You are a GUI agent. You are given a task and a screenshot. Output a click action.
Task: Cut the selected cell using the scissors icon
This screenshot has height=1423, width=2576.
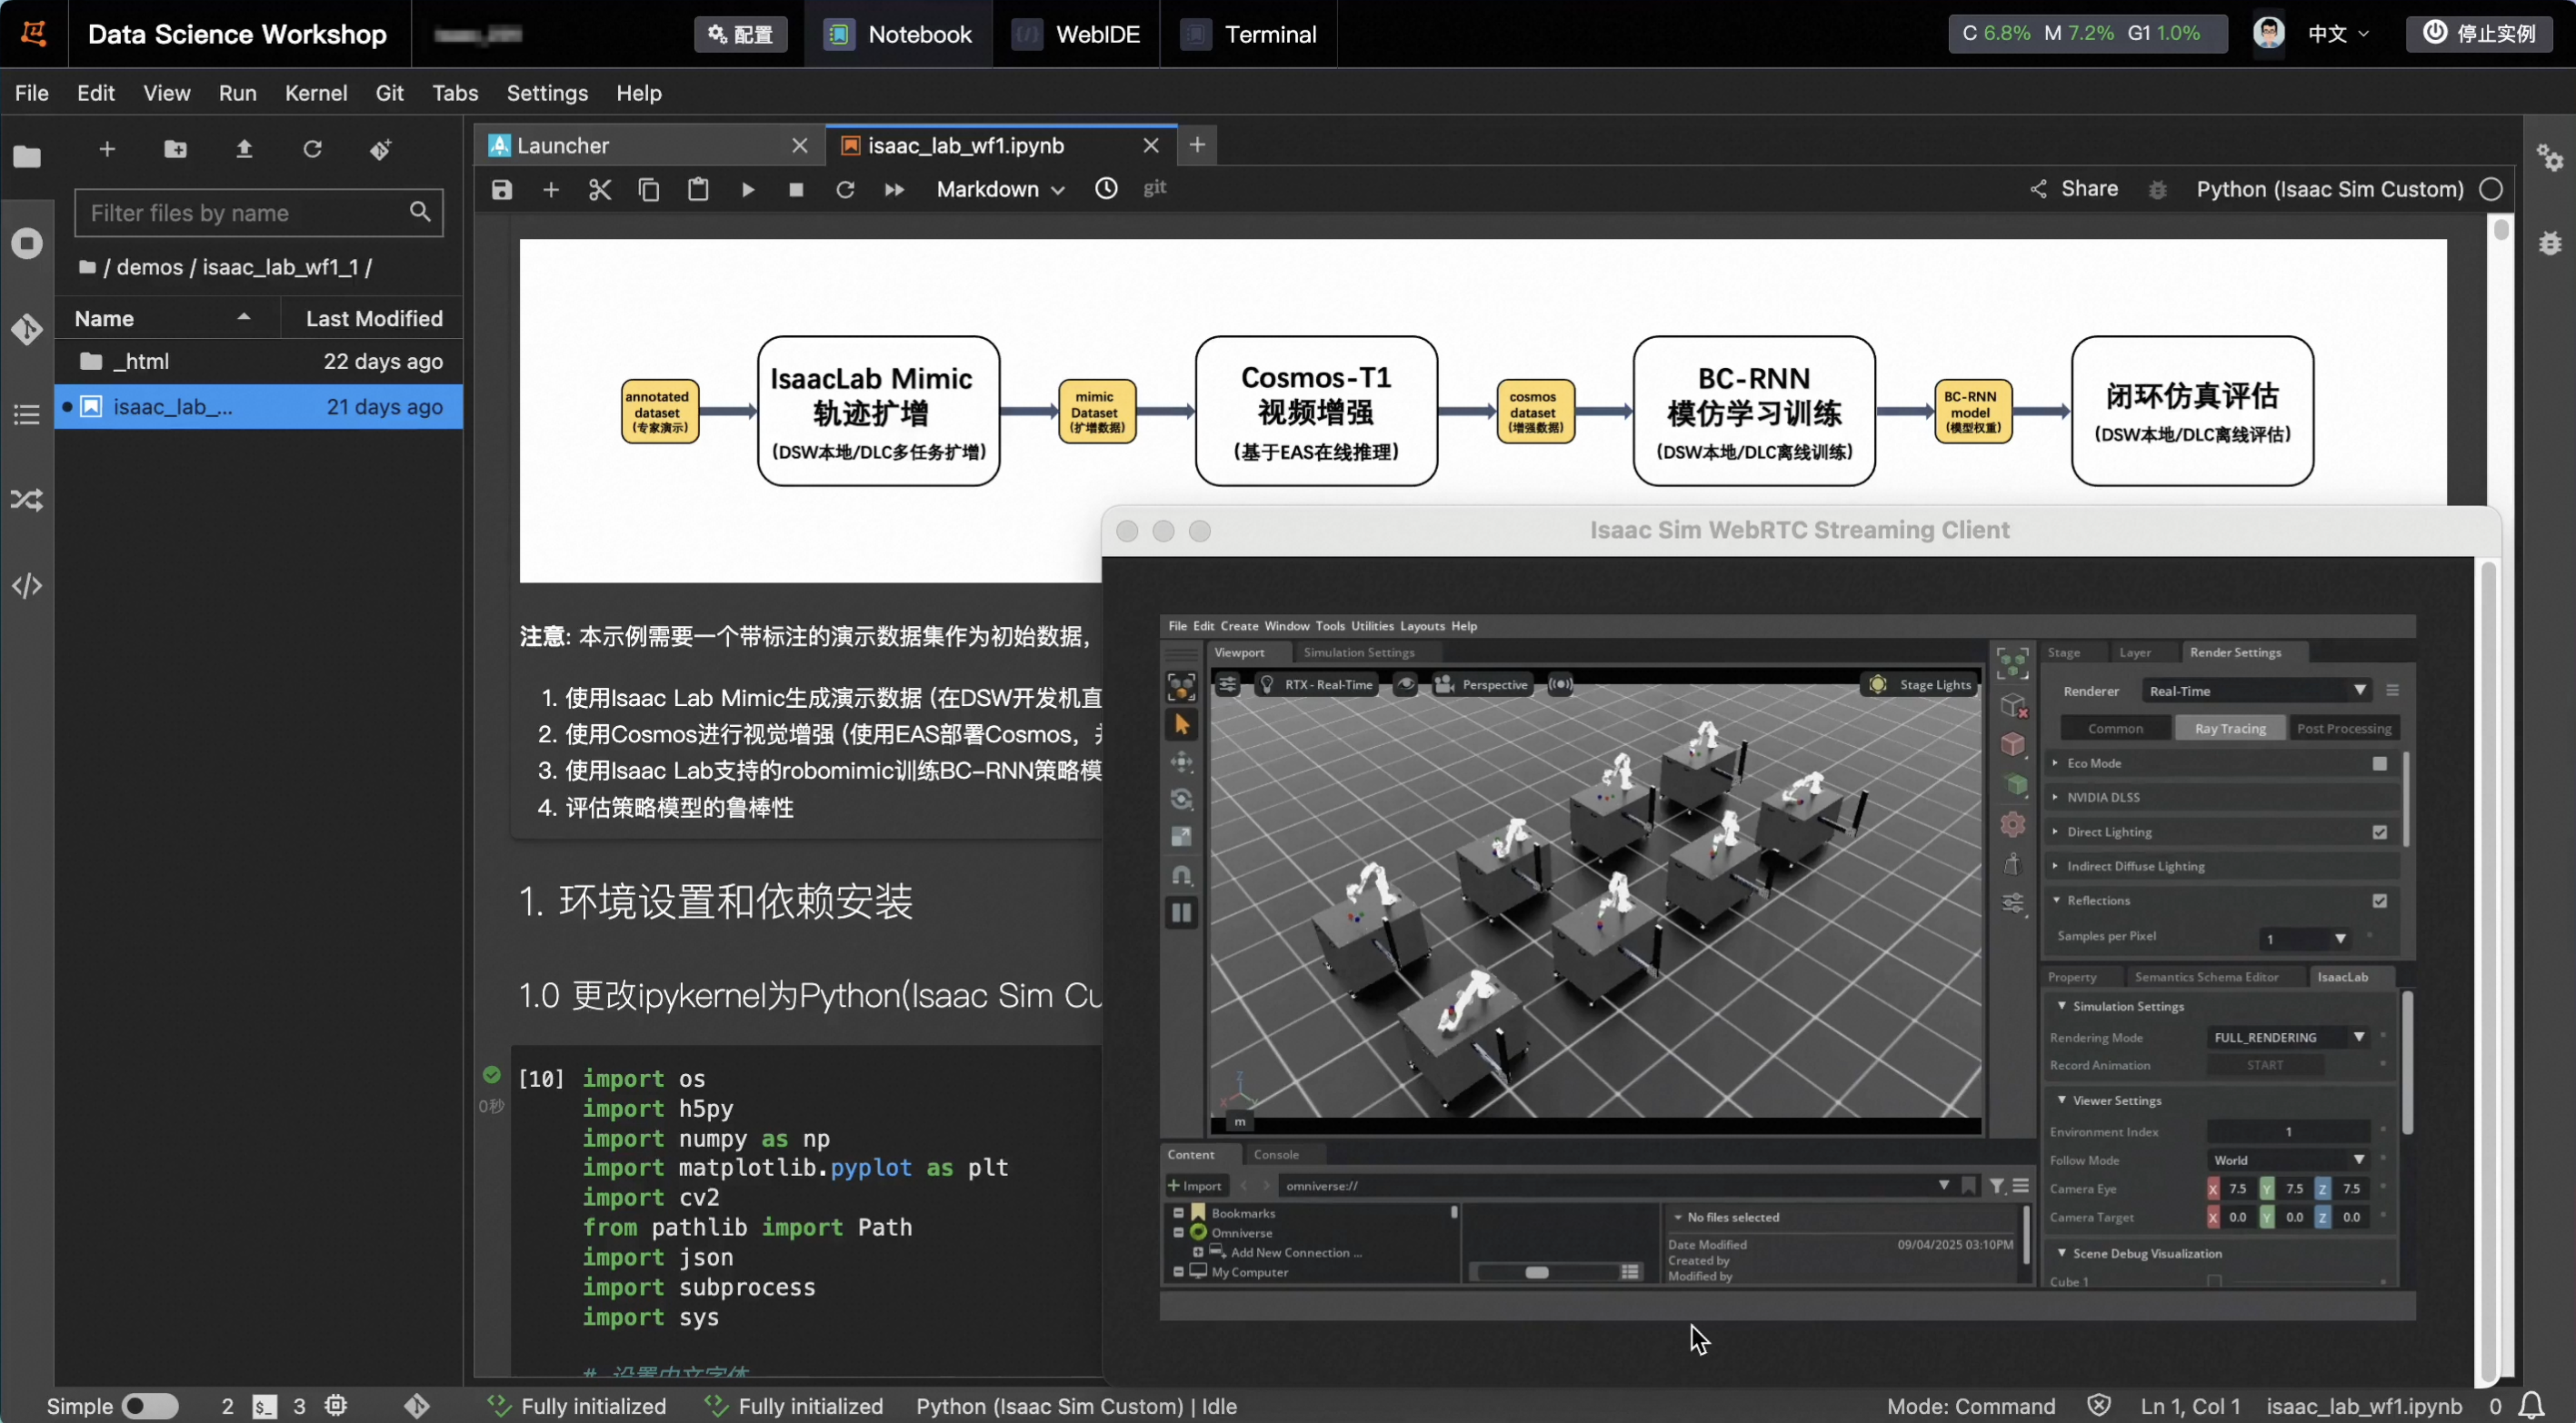[x=600, y=189]
